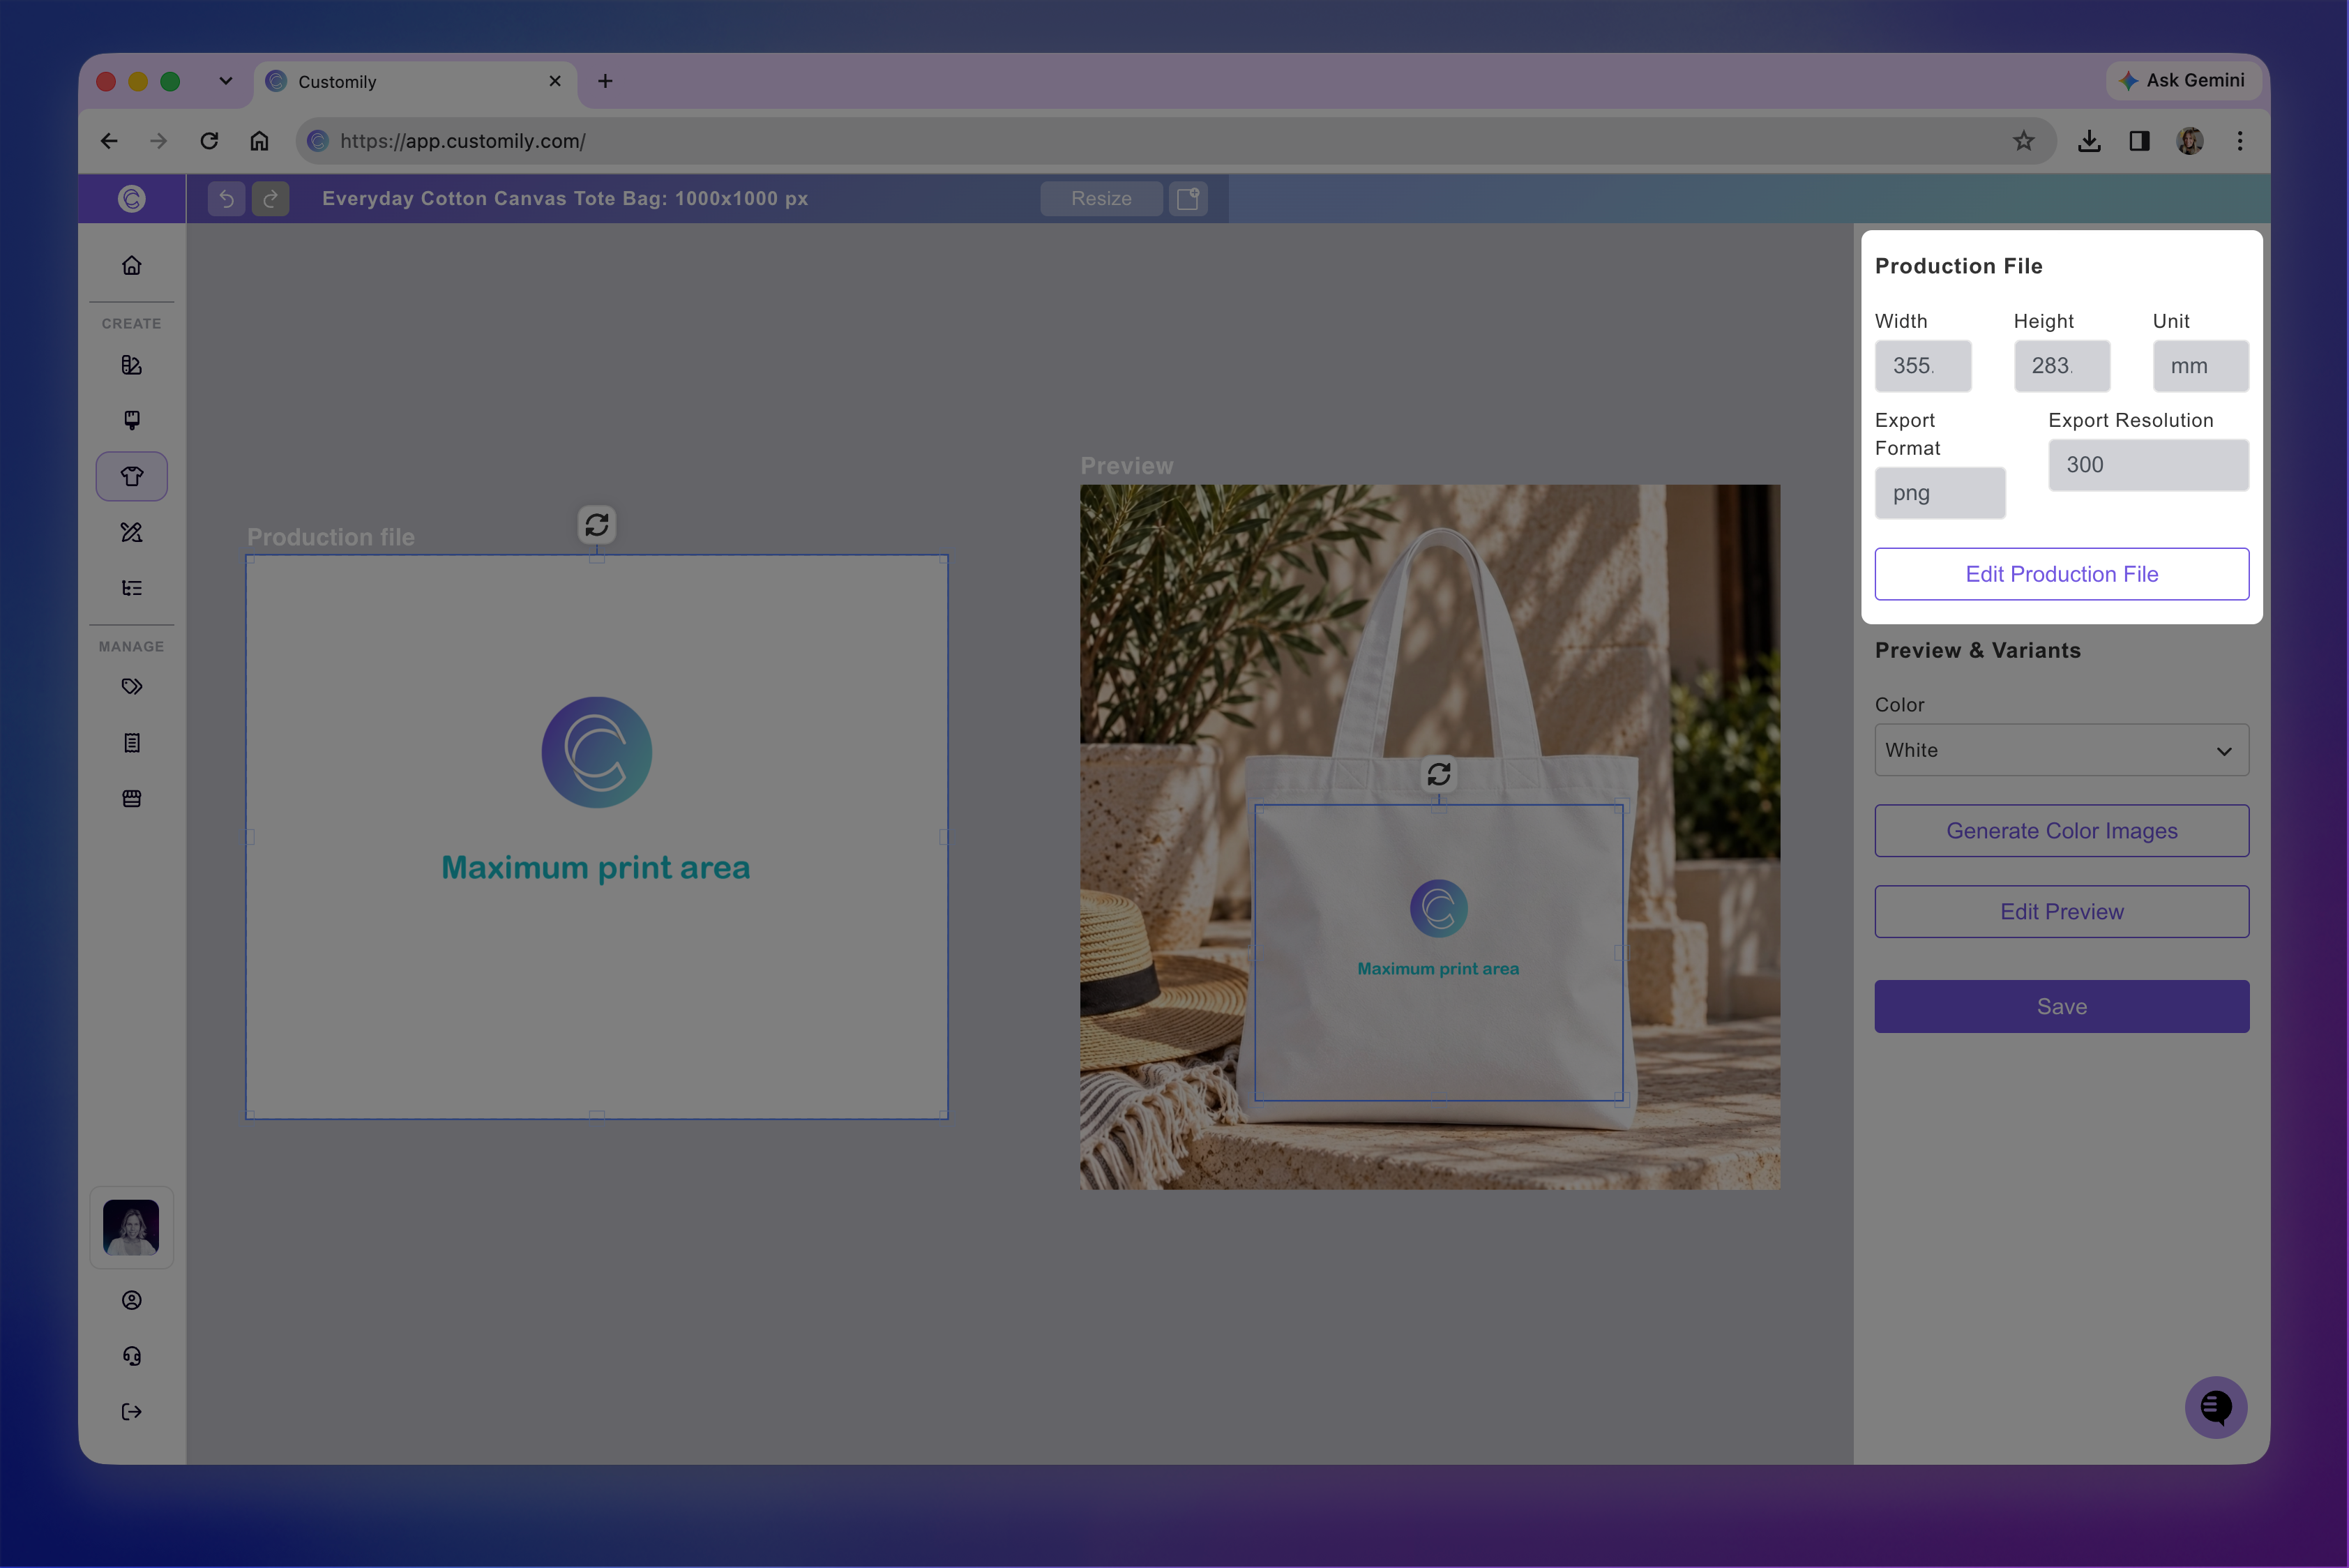This screenshot has width=2349, height=1568.
Task: Click the export icon beside Resize
Action: tap(1188, 199)
